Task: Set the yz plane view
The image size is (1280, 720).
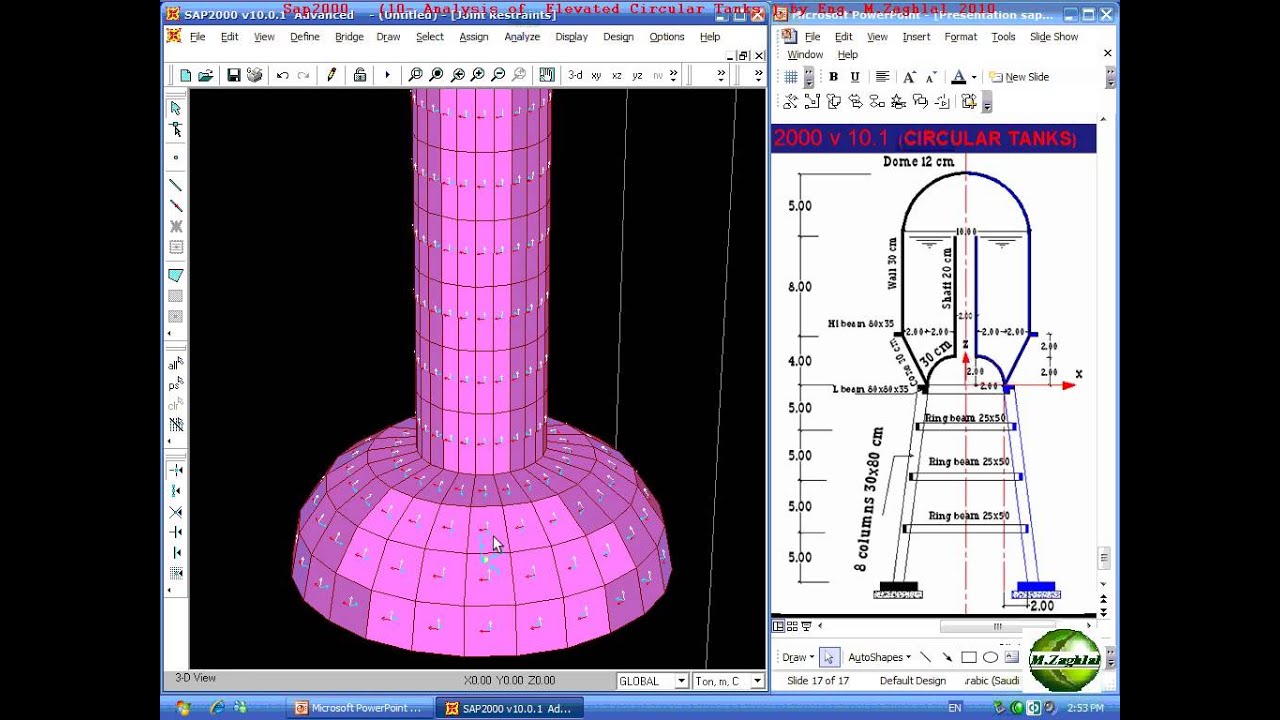Action: [637, 75]
